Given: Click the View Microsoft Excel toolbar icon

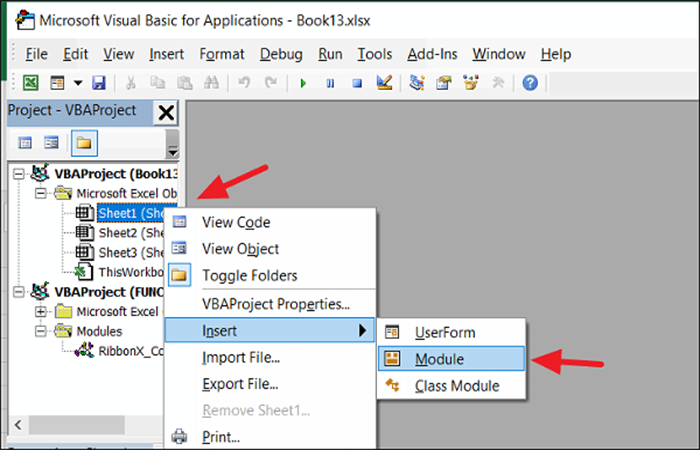Looking at the screenshot, I should click(30, 83).
